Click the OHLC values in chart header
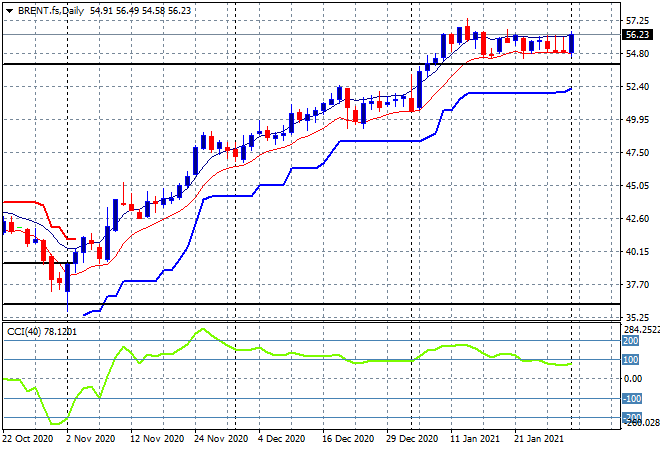 (x=128, y=9)
